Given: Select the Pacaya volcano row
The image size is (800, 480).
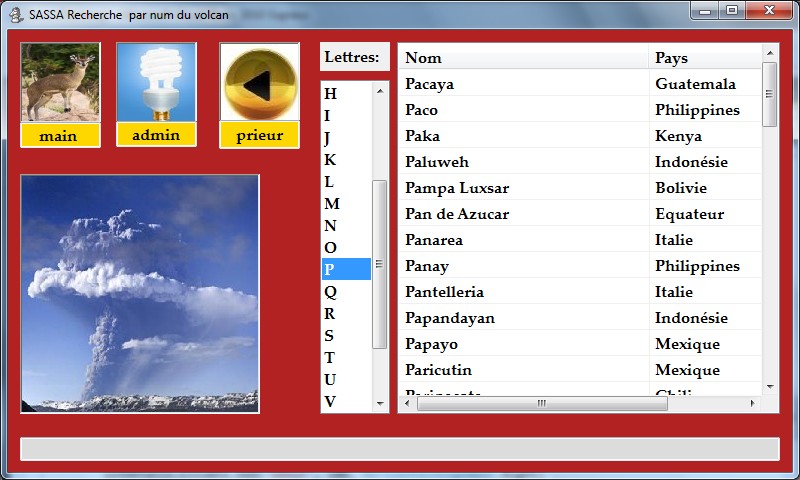Looking at the screenshot, I should [523, 84].
